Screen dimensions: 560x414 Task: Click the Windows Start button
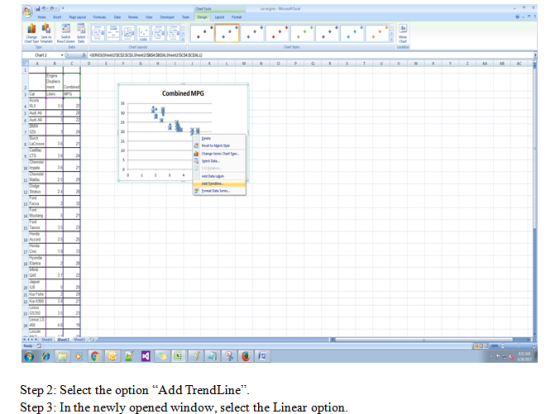29,356
